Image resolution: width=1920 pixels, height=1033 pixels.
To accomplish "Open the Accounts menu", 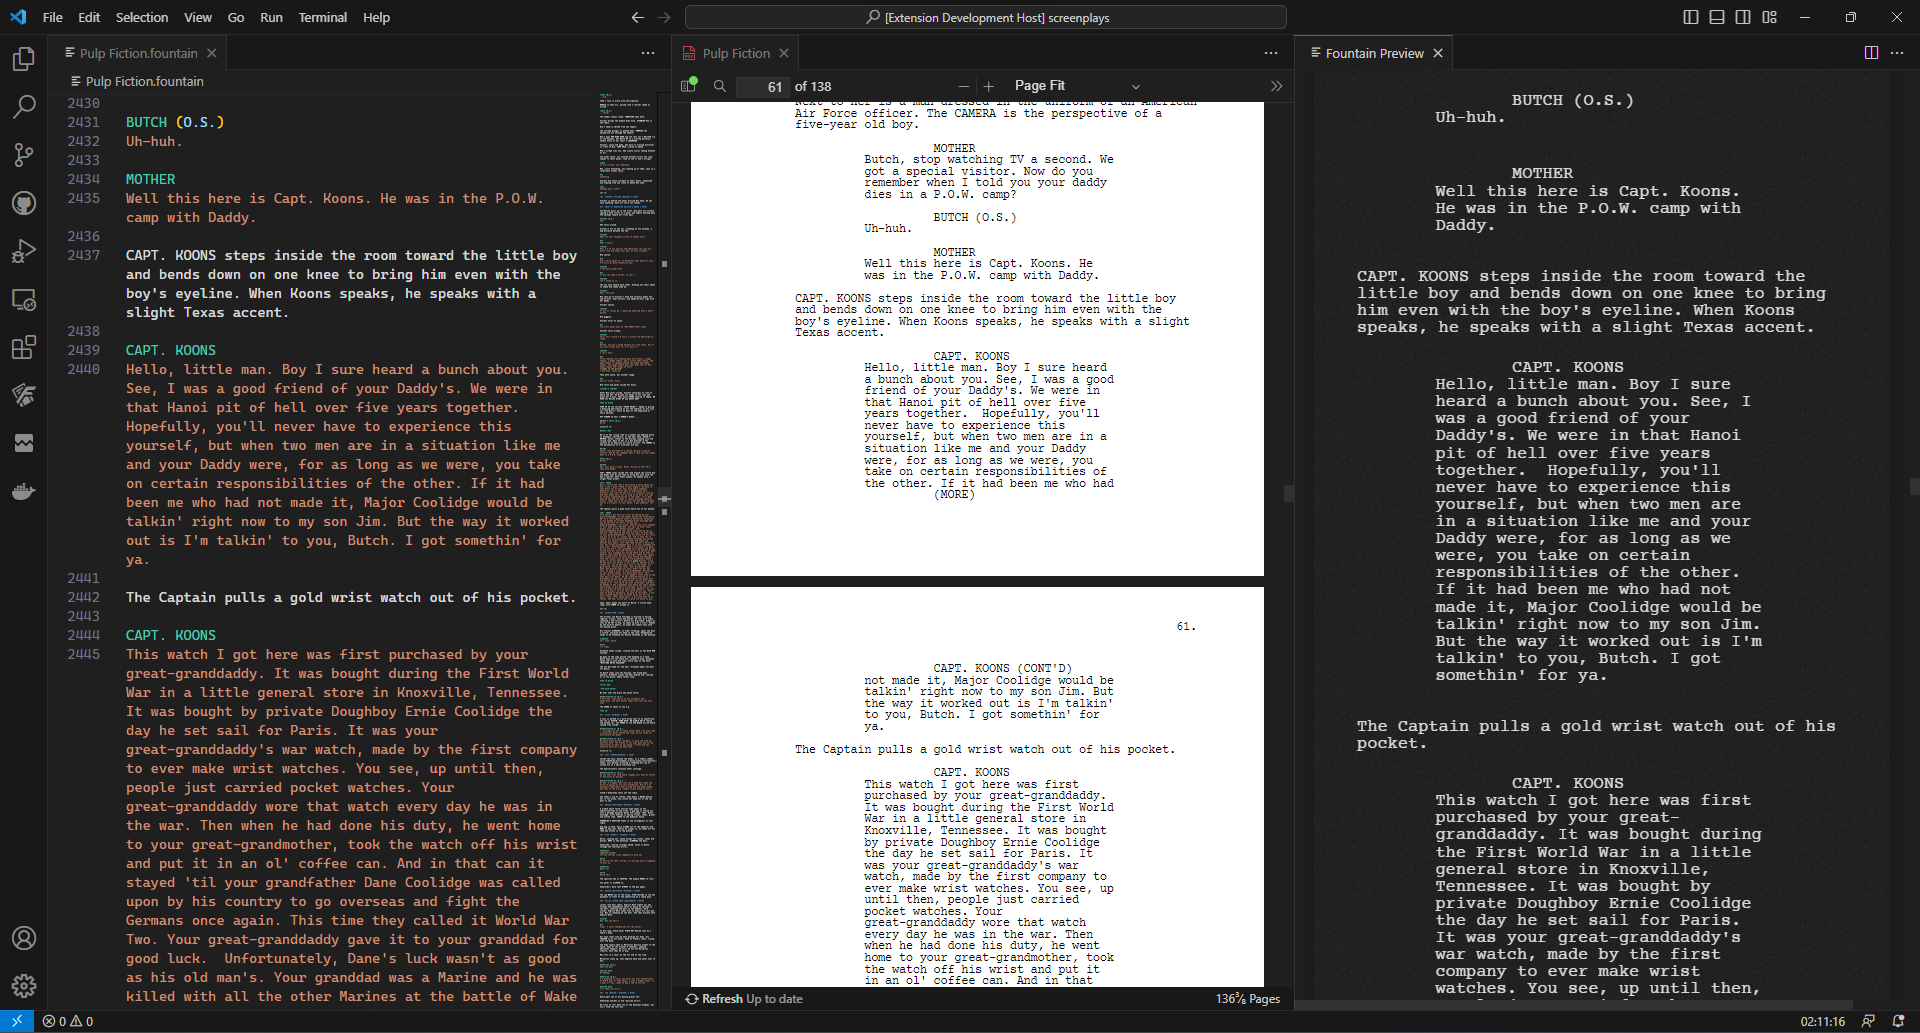I will pyautogui.click(x=24, y=938).
